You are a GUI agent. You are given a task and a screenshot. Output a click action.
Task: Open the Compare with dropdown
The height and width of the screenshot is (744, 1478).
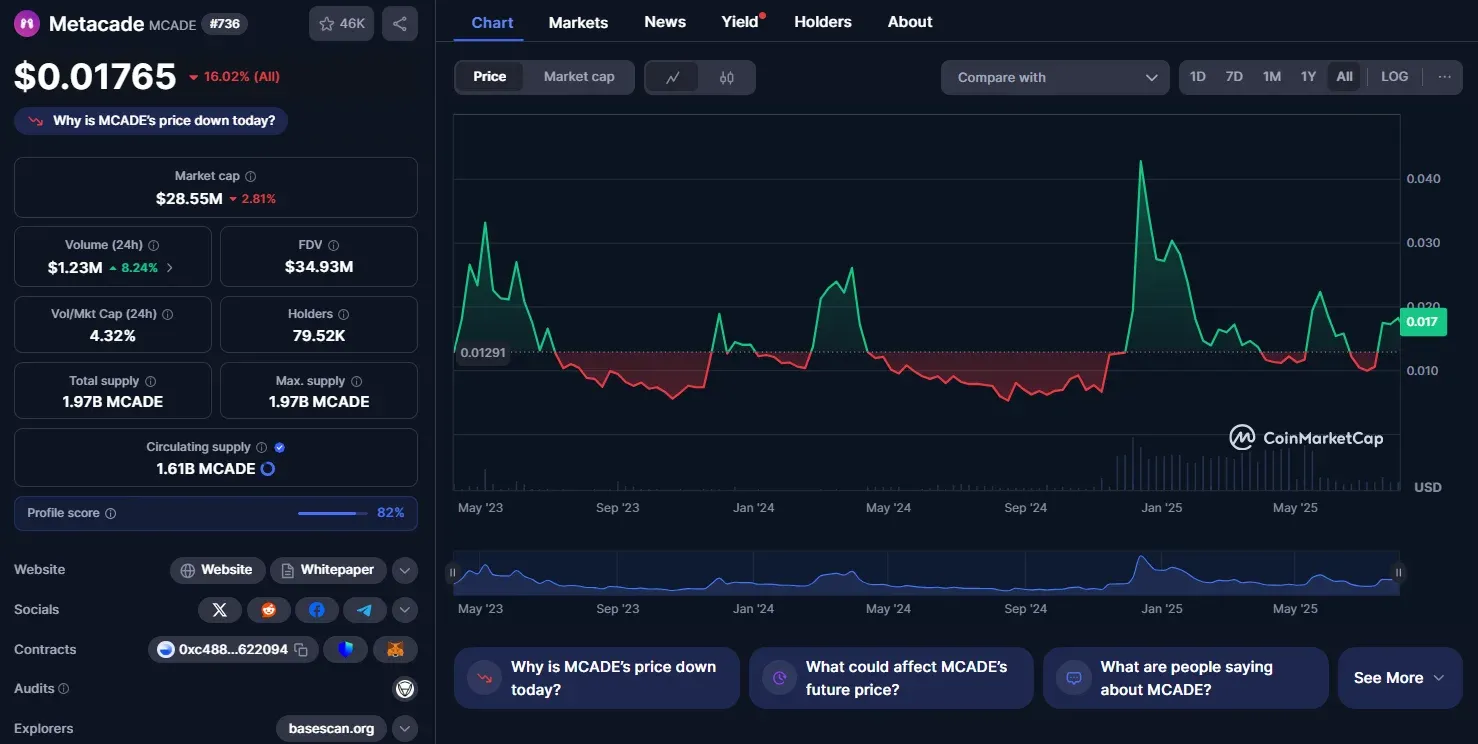pos(1055,77)
